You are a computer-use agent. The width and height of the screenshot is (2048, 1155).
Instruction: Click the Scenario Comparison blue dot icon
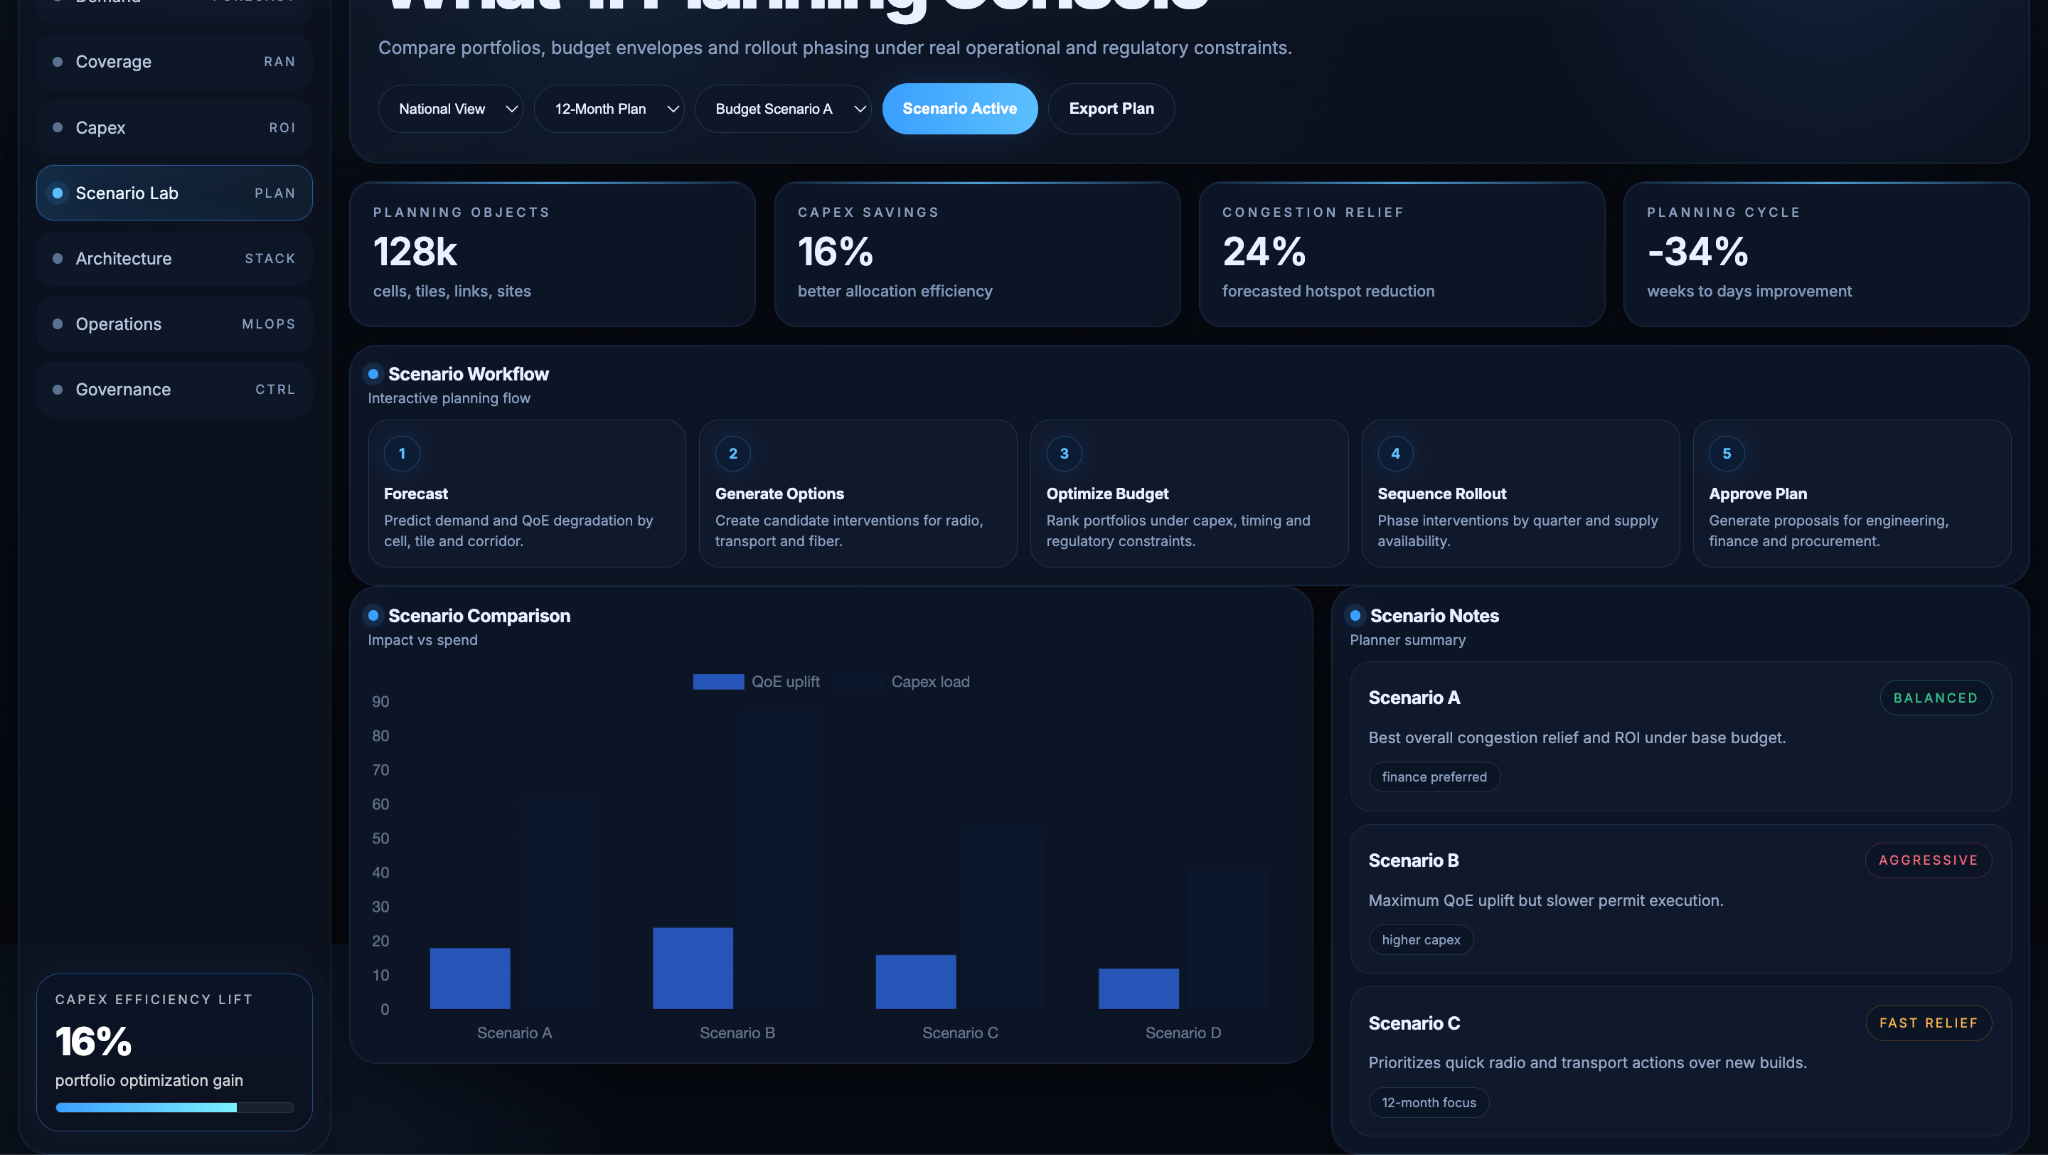click(x=373, y=616)
